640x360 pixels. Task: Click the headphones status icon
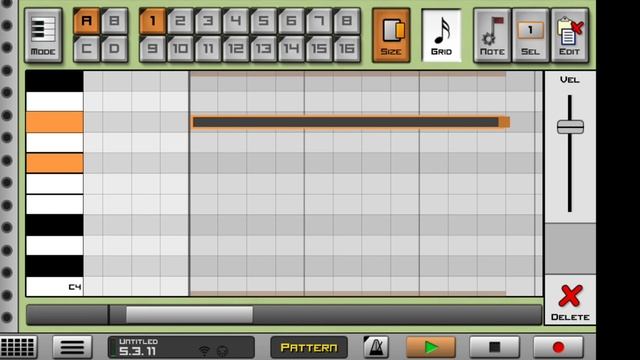point(222,350)
